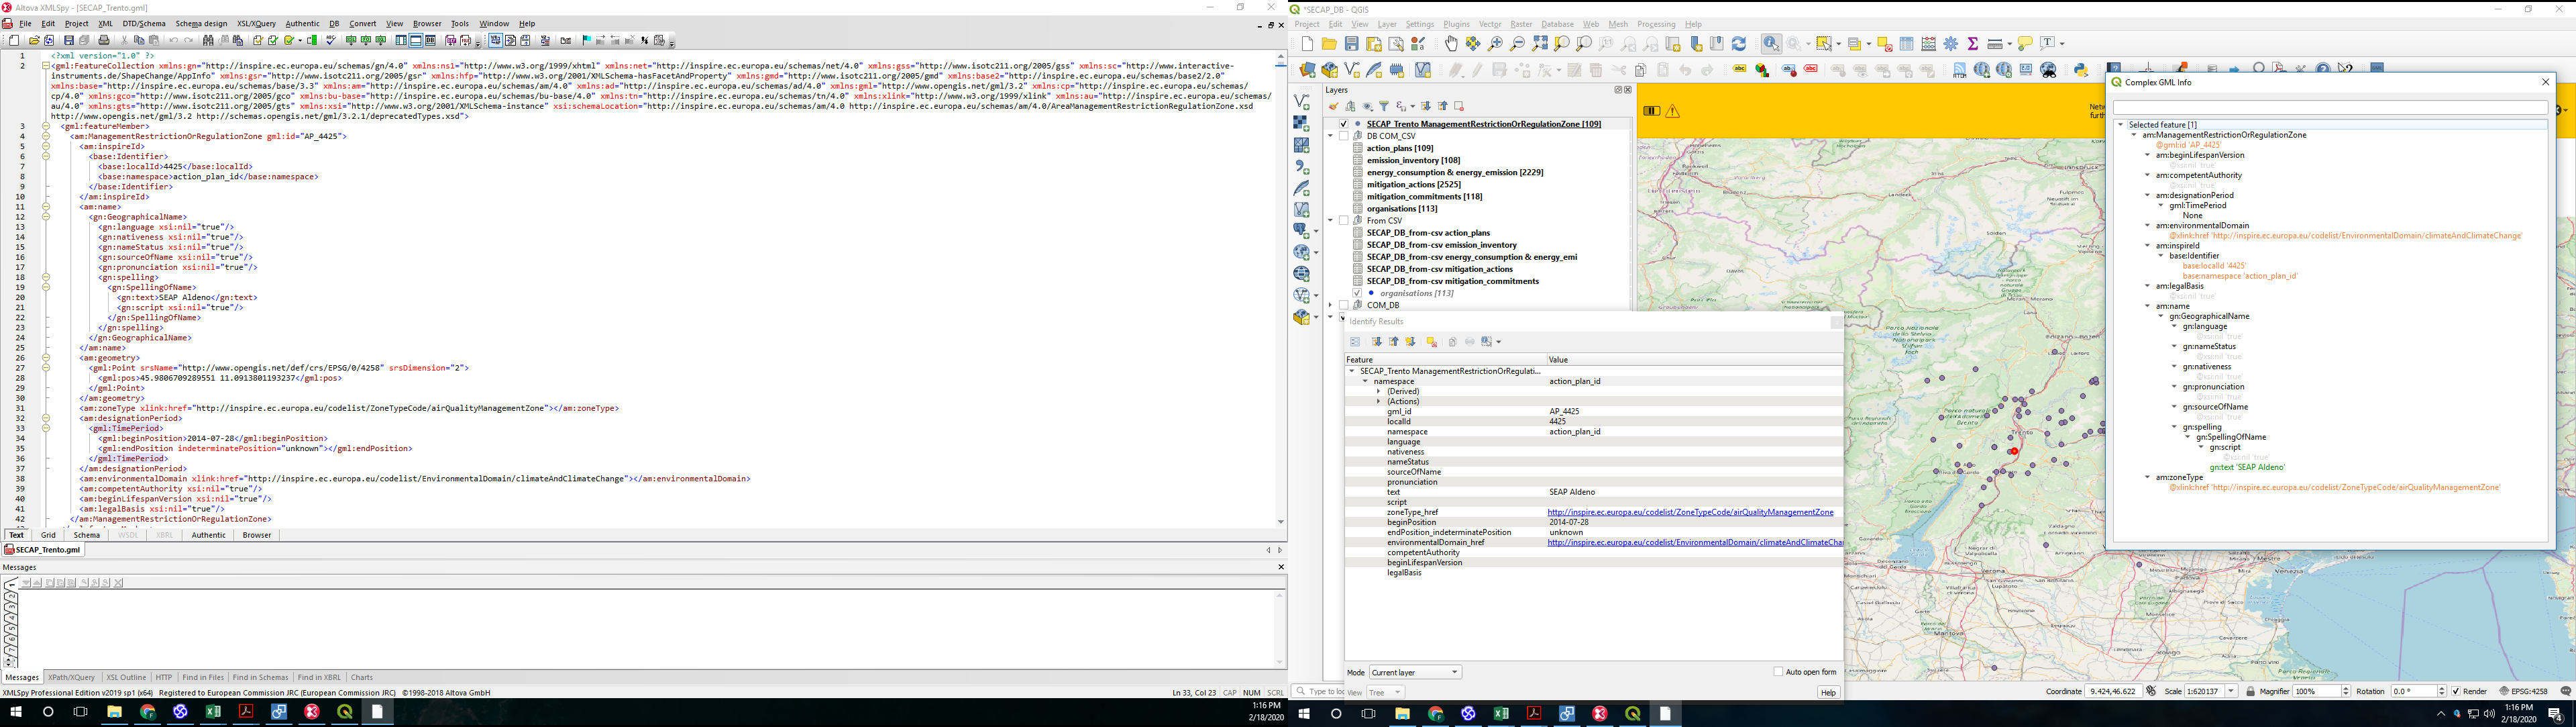The width and height of the screenshot is (2576, 727).
Task: Collapse the namespace node in Identify Results
Action: 1366,381
